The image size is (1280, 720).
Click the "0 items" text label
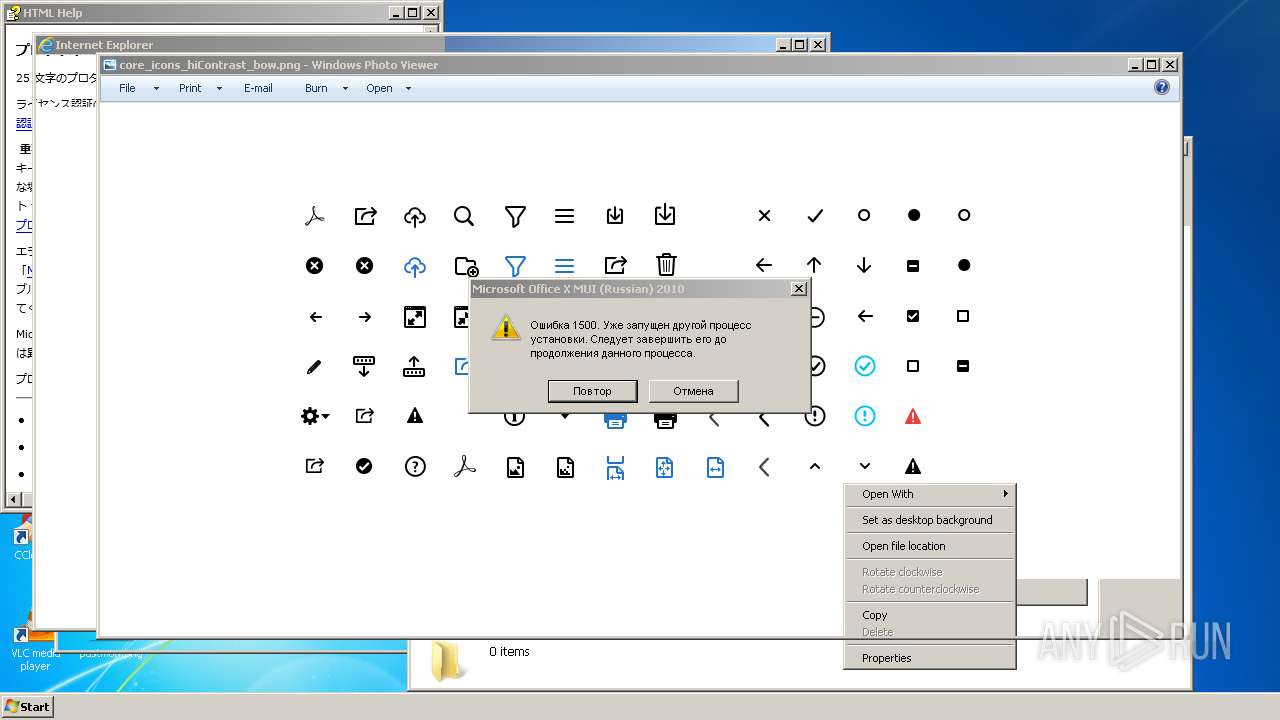[509, 652]
